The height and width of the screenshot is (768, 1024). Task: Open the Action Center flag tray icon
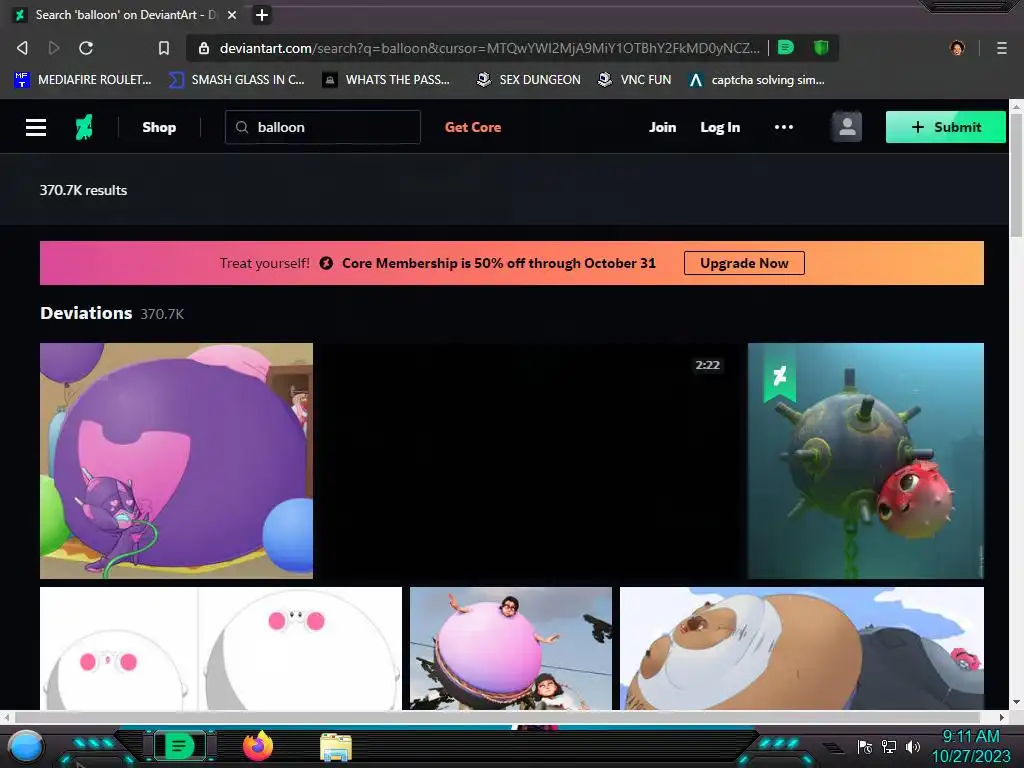865,747
